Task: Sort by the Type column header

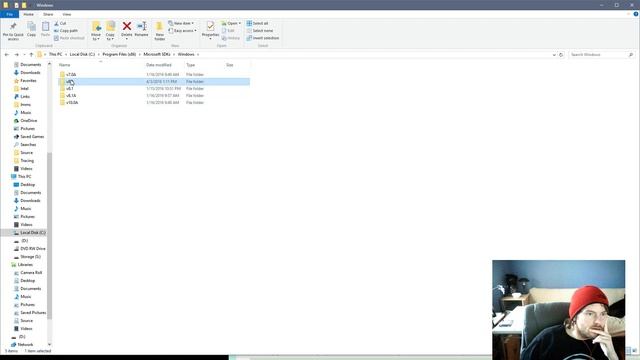Action: click(x=190, y=65)
